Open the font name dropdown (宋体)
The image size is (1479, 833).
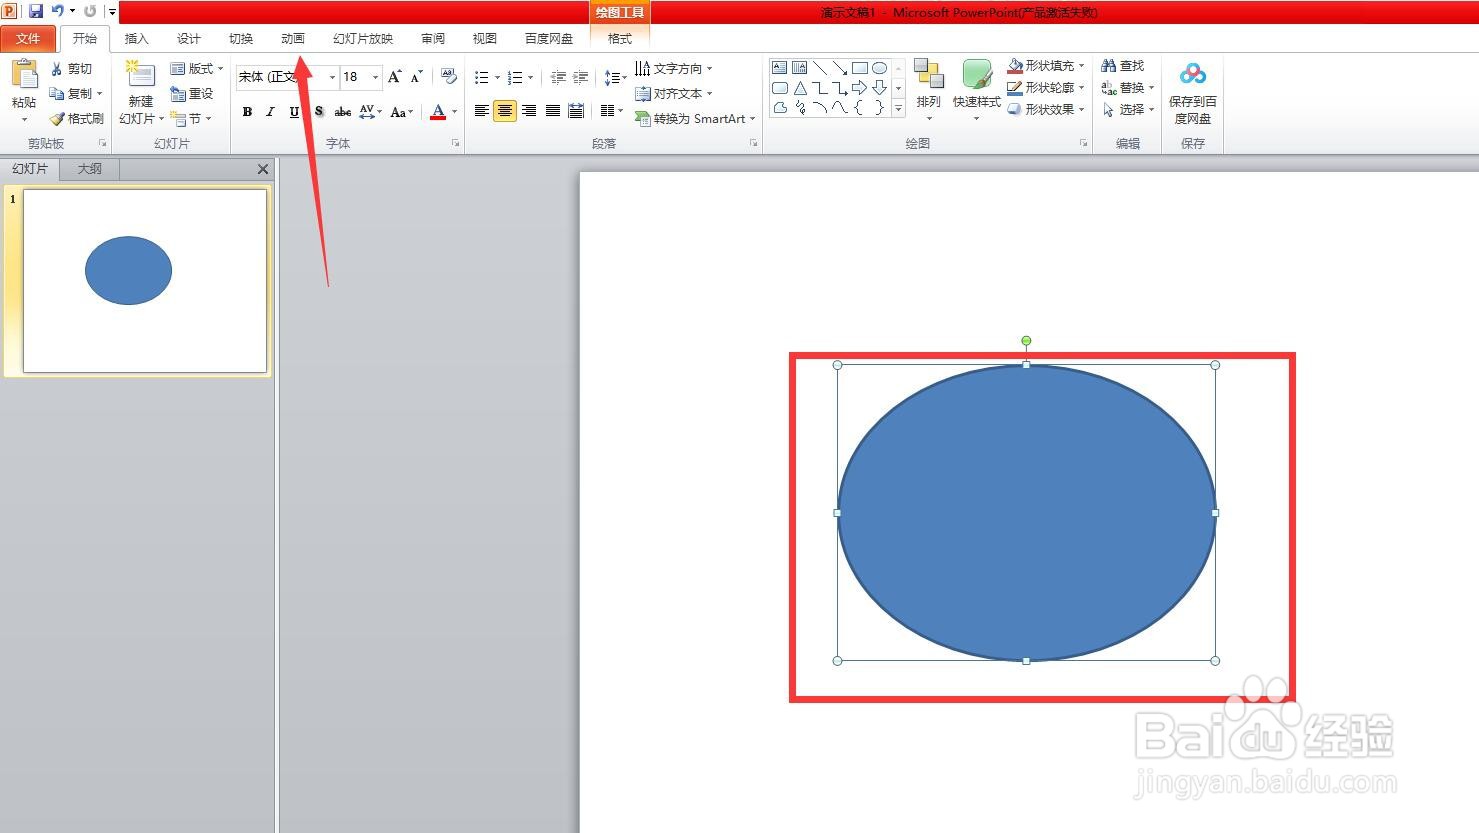tap(332, 77)
